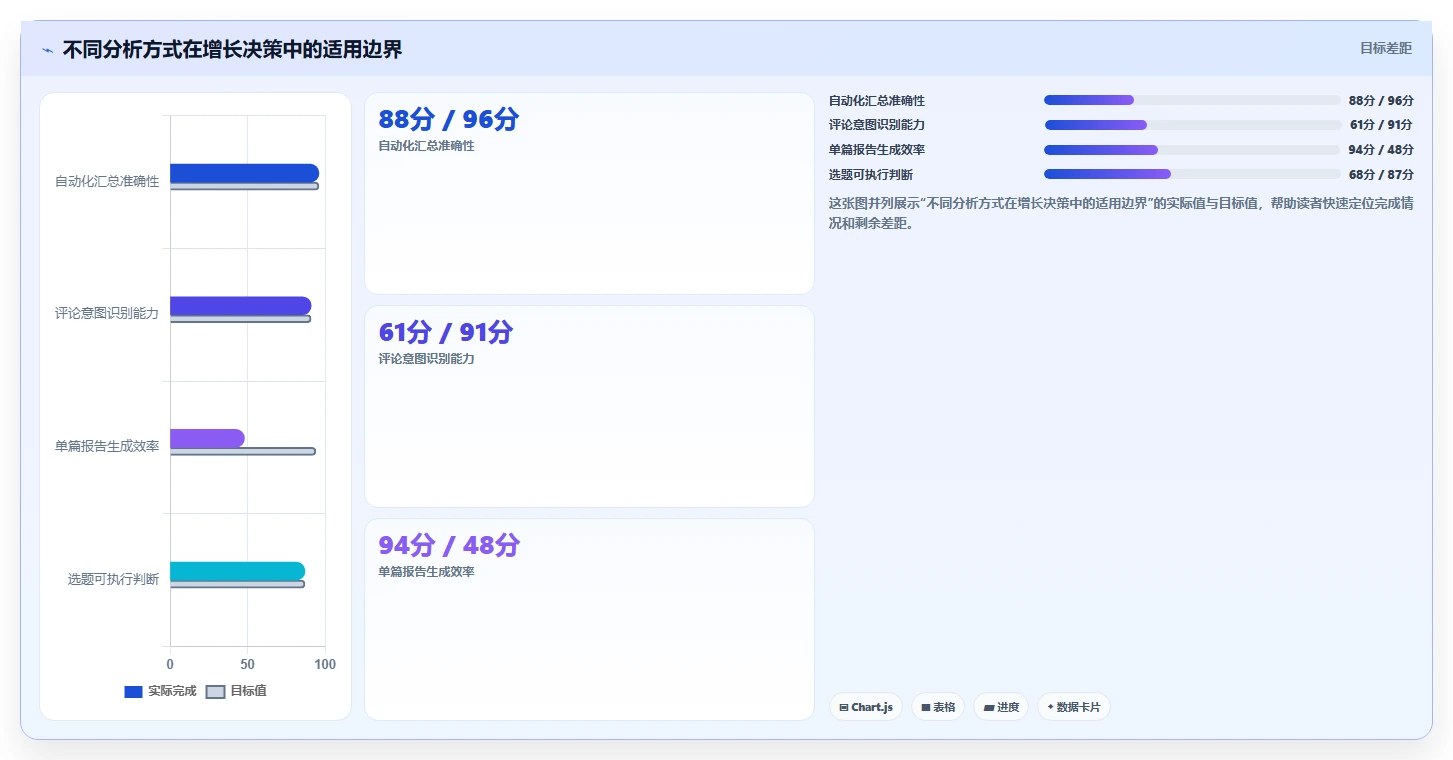This screenshot has height=760, width=1453.
Task: Click chart axis label 选题可执行判断
Action: [113, 579]
